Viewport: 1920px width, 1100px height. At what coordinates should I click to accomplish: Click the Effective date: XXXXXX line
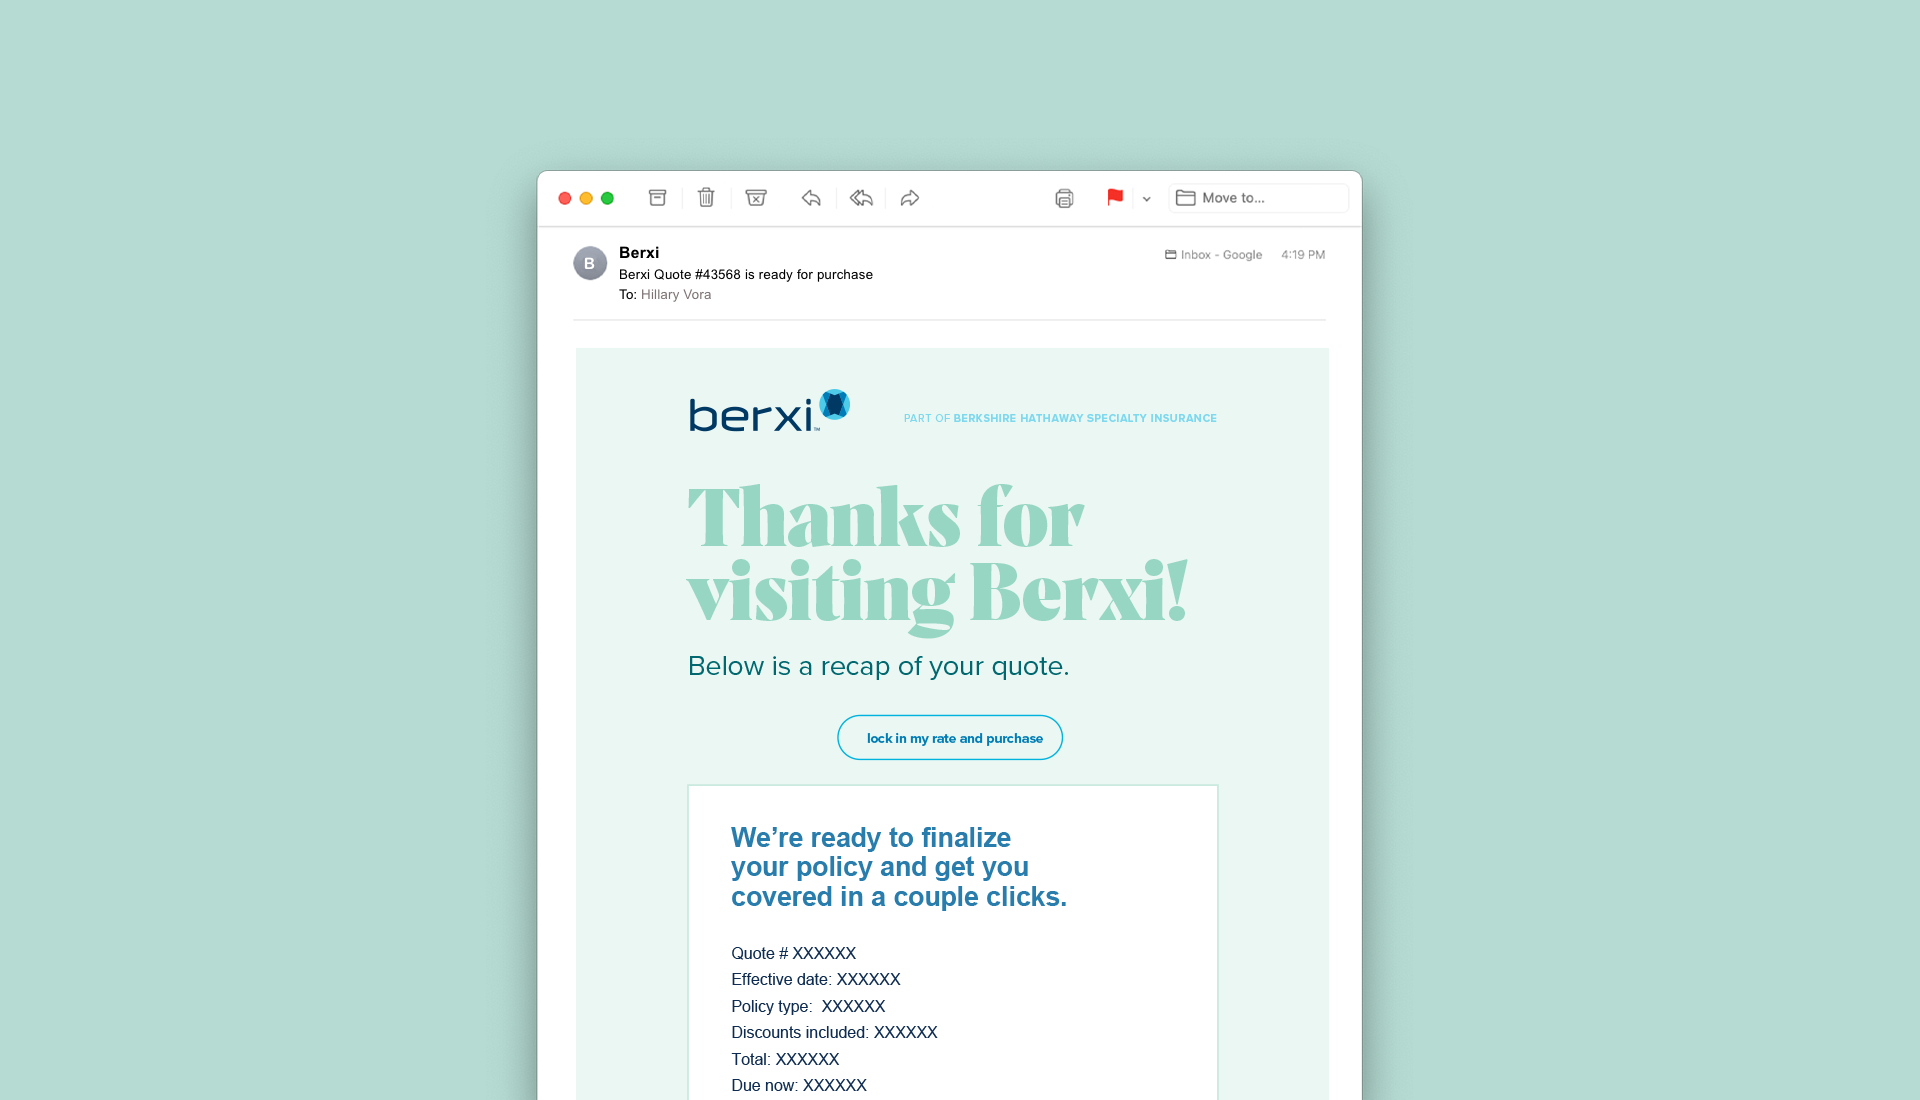click(x=816, y=979)
